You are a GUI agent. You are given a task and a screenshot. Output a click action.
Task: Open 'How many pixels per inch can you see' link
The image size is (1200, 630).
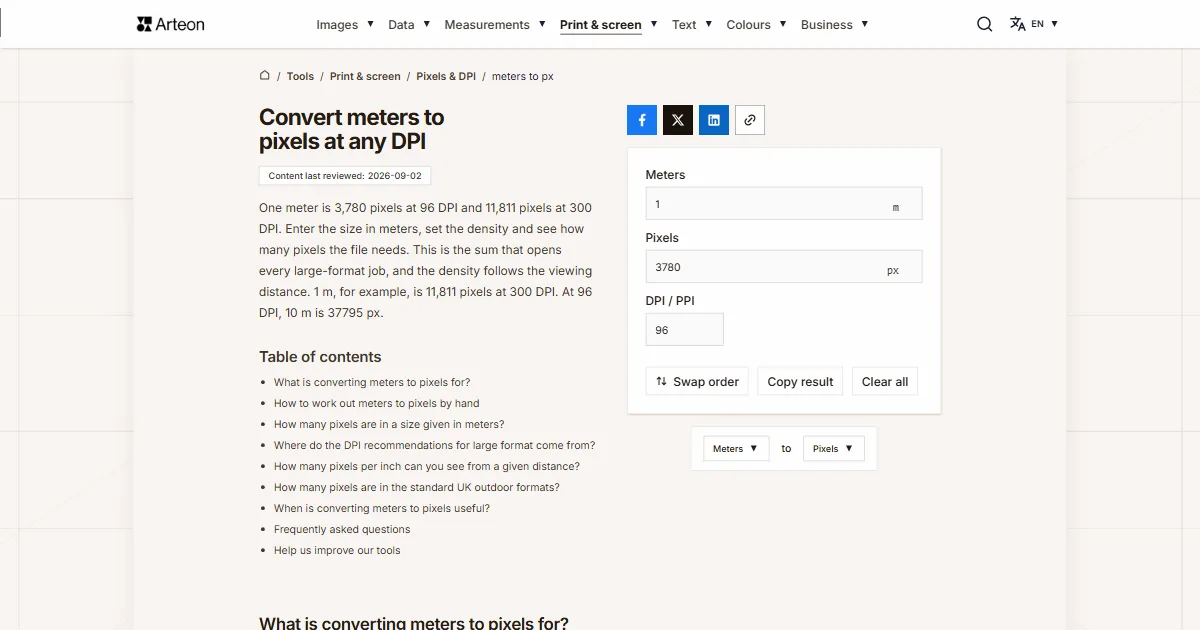pyautogui.click(x=427, y=466)
